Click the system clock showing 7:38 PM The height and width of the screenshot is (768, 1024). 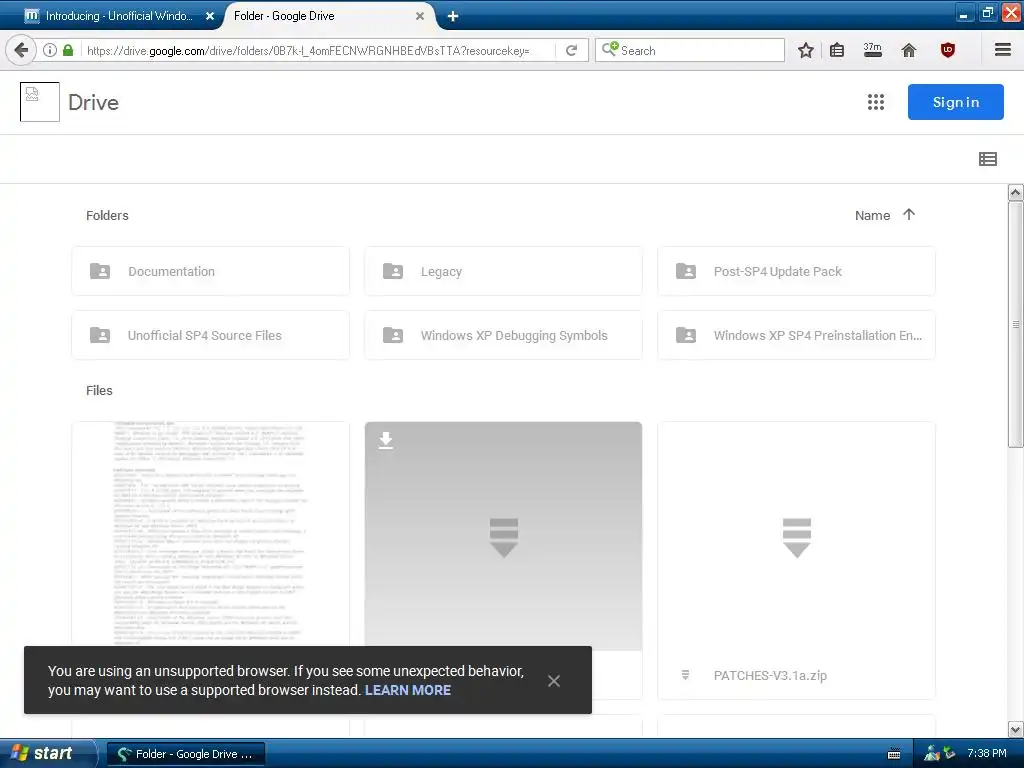tap(987, 754)
